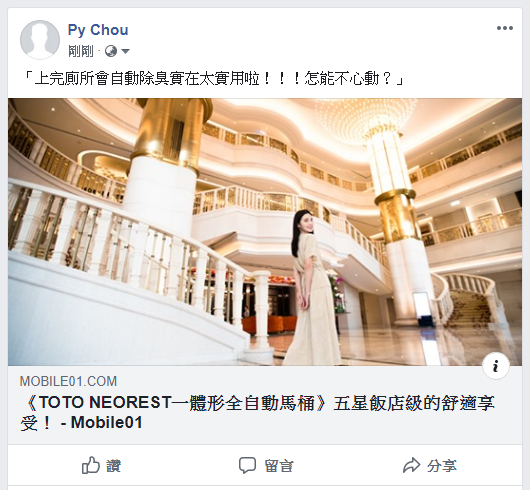
Task: Open the post timestamp 剛剛
Action: 80,51
